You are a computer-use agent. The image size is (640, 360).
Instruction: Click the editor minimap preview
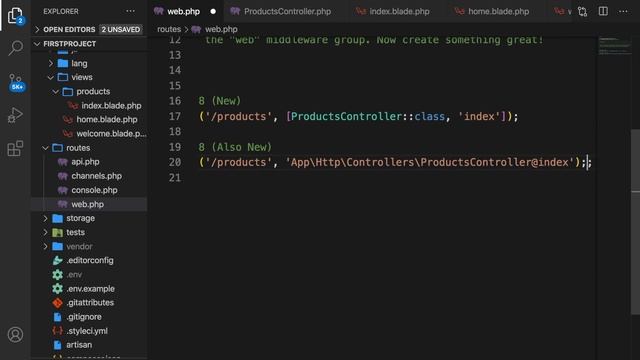click(x=614, y=46)
